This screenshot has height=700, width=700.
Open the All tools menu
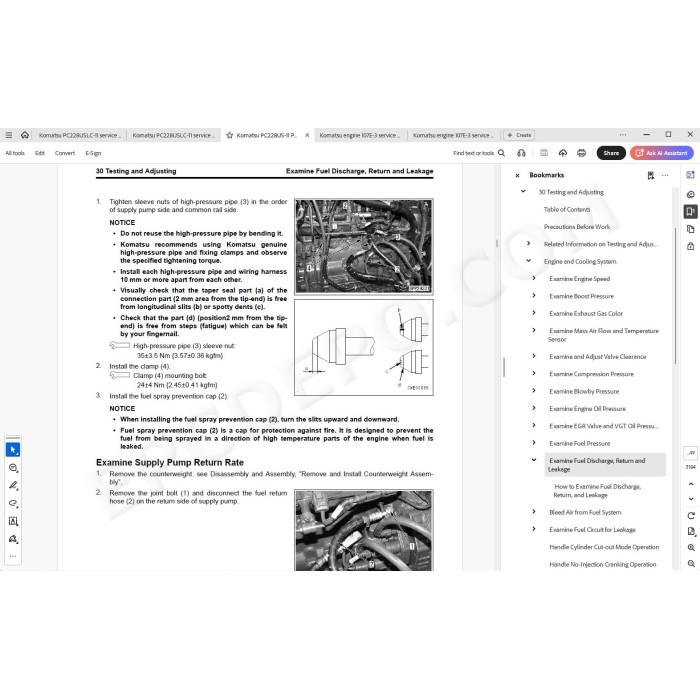[15, 153]
